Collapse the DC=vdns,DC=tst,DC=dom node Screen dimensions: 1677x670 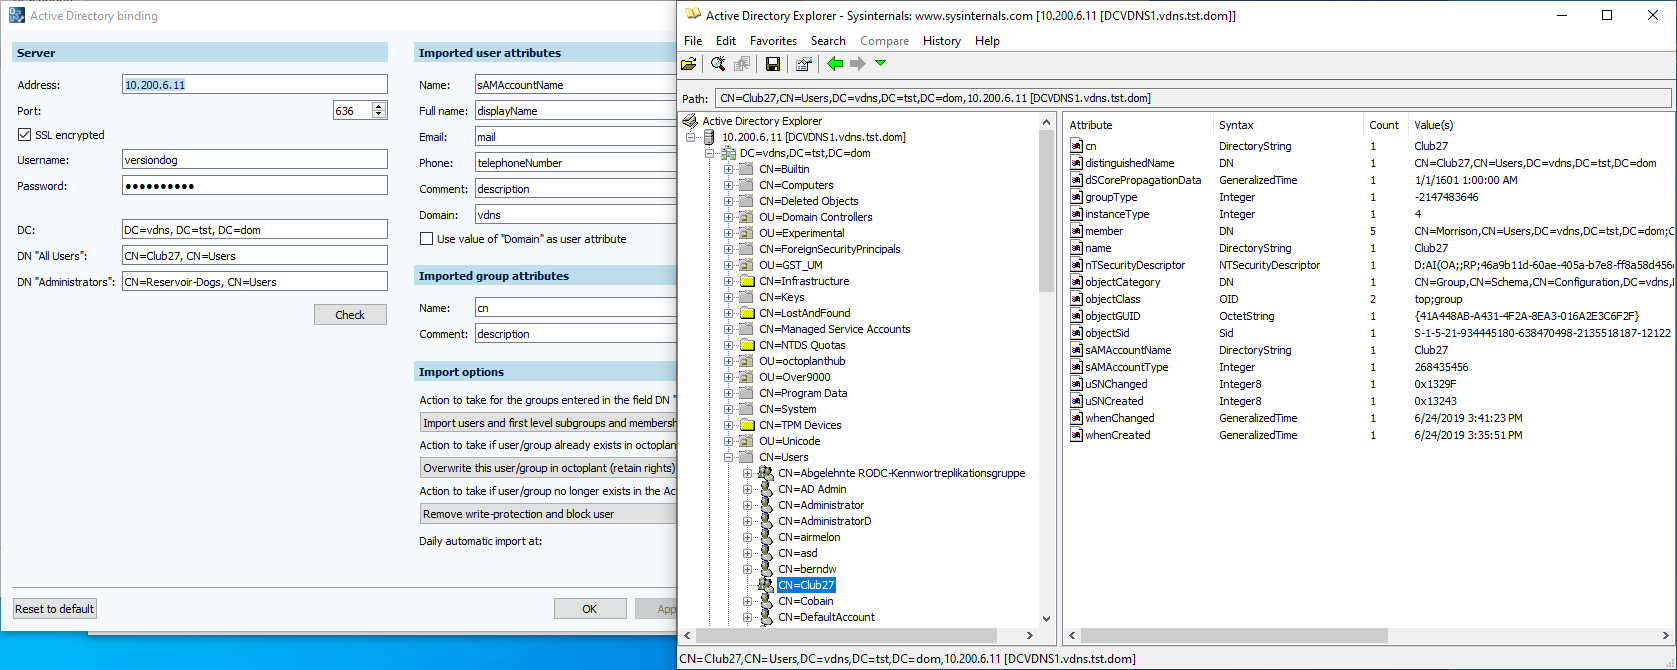(x=709, y=153)
